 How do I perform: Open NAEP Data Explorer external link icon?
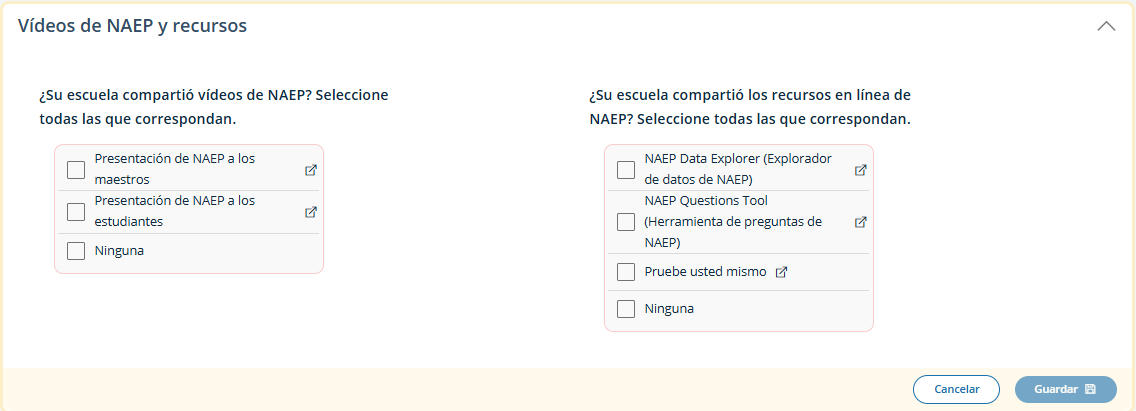point(861,170)
